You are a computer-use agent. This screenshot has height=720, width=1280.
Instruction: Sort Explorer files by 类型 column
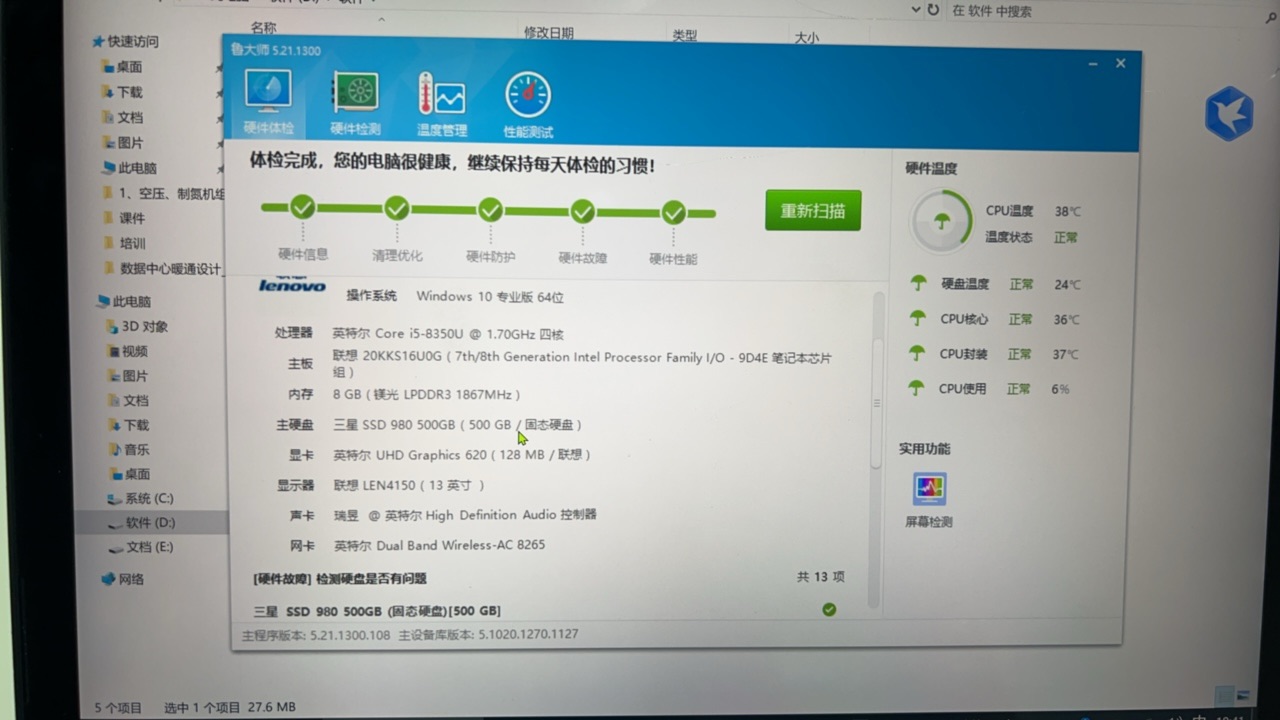coord(685,36)
